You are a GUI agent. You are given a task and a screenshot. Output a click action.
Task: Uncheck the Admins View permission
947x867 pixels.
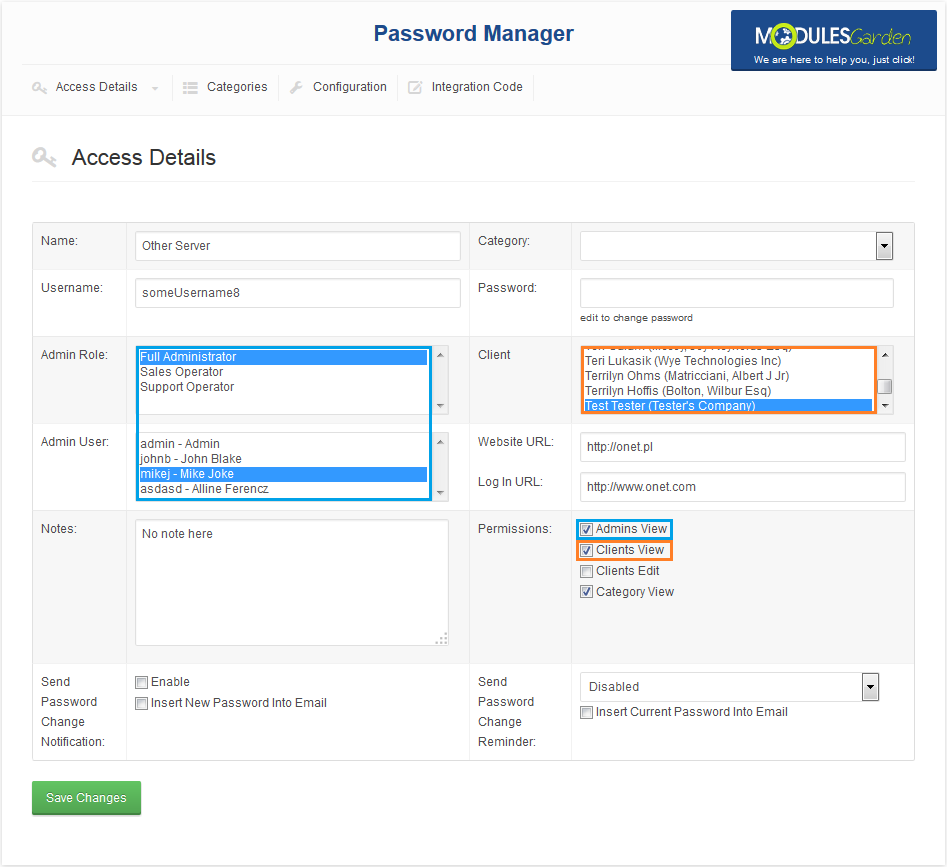tap(587, 529)
